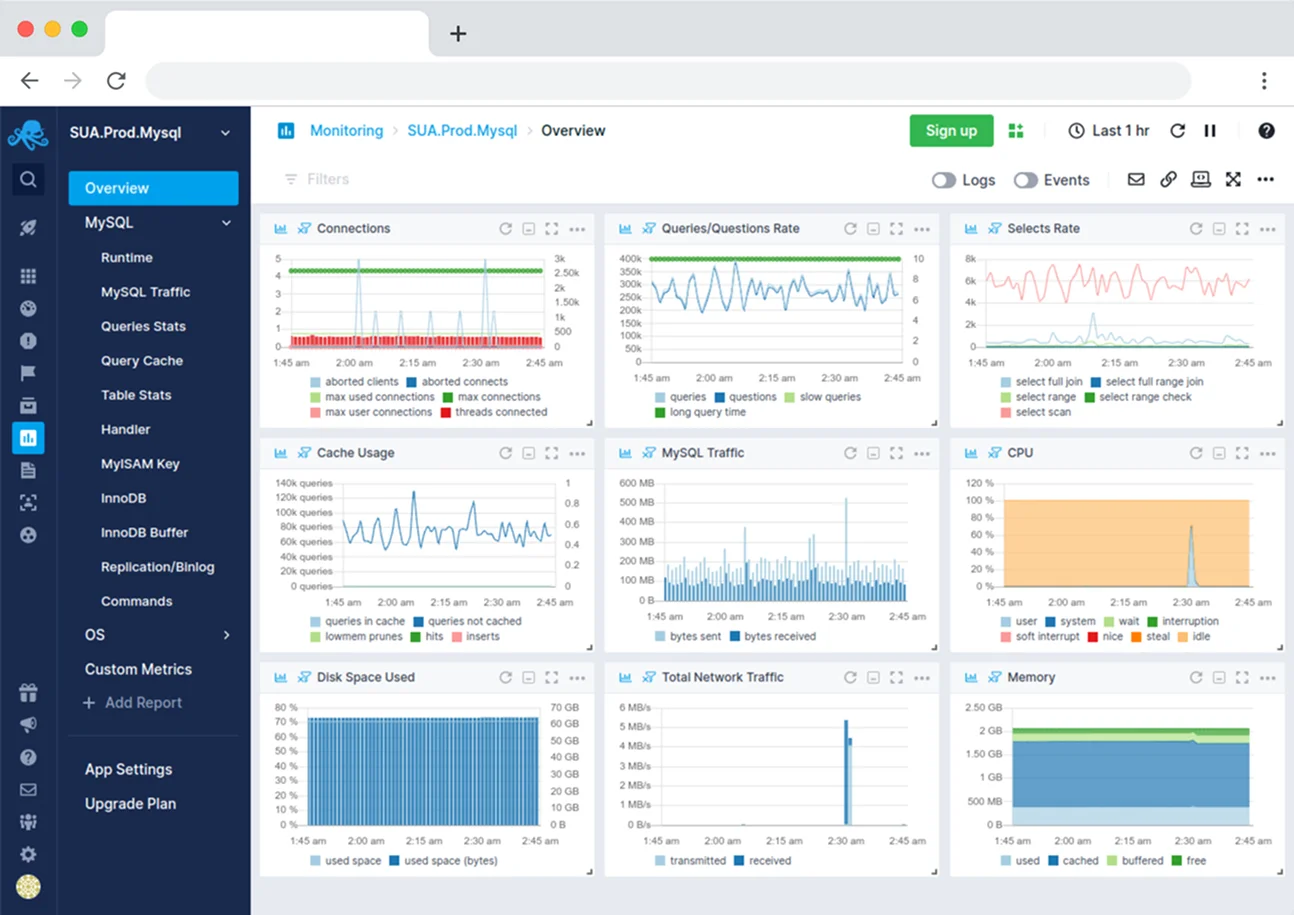Collapse the MySQL section in the sidebar
The height and width of the screenshot is (915, 1294).
pos(226,223)
